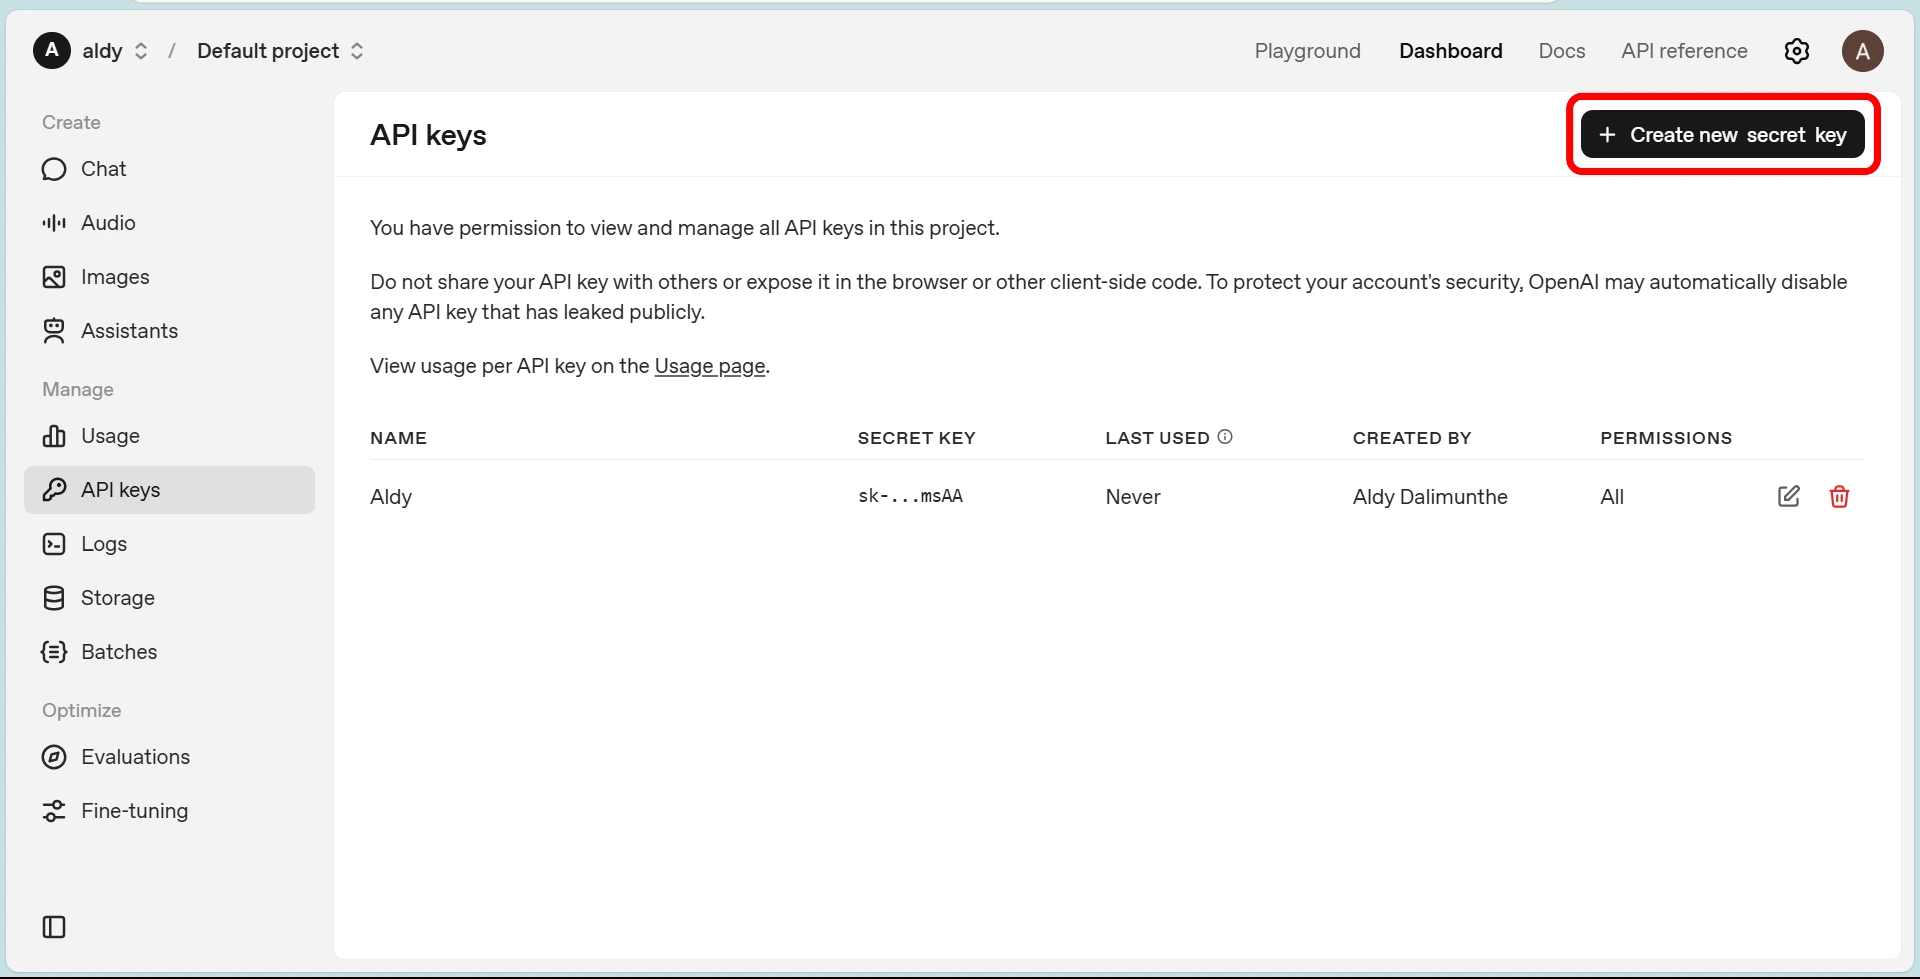Click the aldy organization avatar
Viewport: 1920px width, 979px height.
52,50
